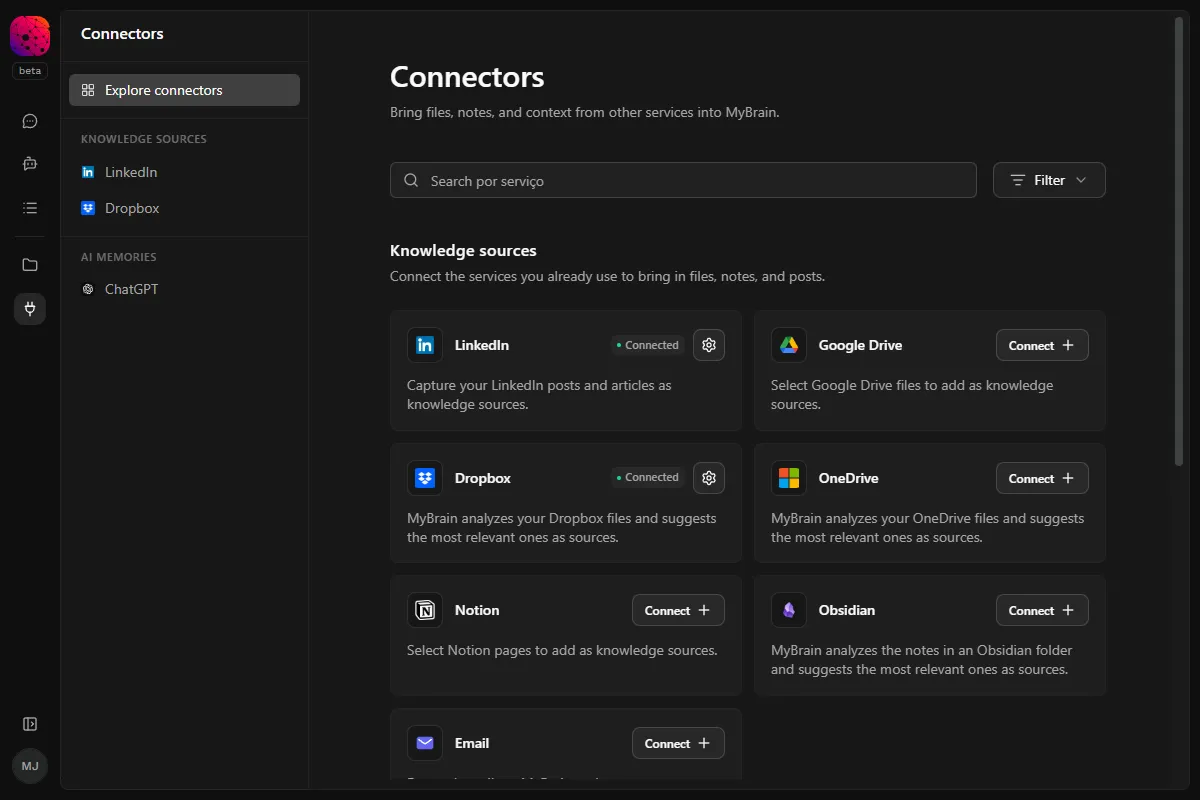Open ChatGPT under AI Memories
Screen dimensions: 1200x800
click(x=184, y=289)
